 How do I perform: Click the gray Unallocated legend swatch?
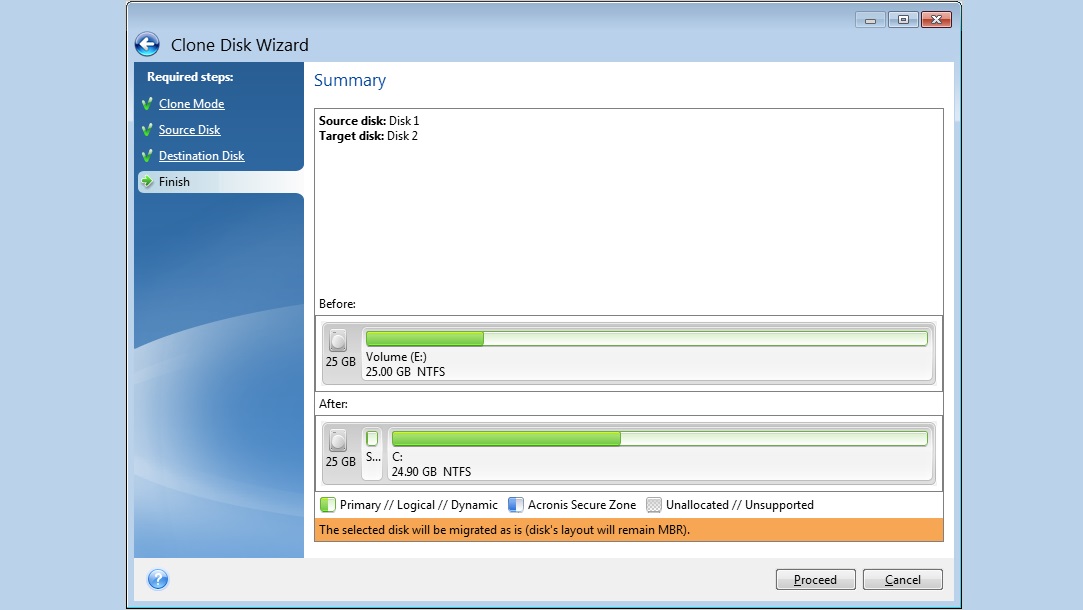pyautogui.click(x=653, y=505)
